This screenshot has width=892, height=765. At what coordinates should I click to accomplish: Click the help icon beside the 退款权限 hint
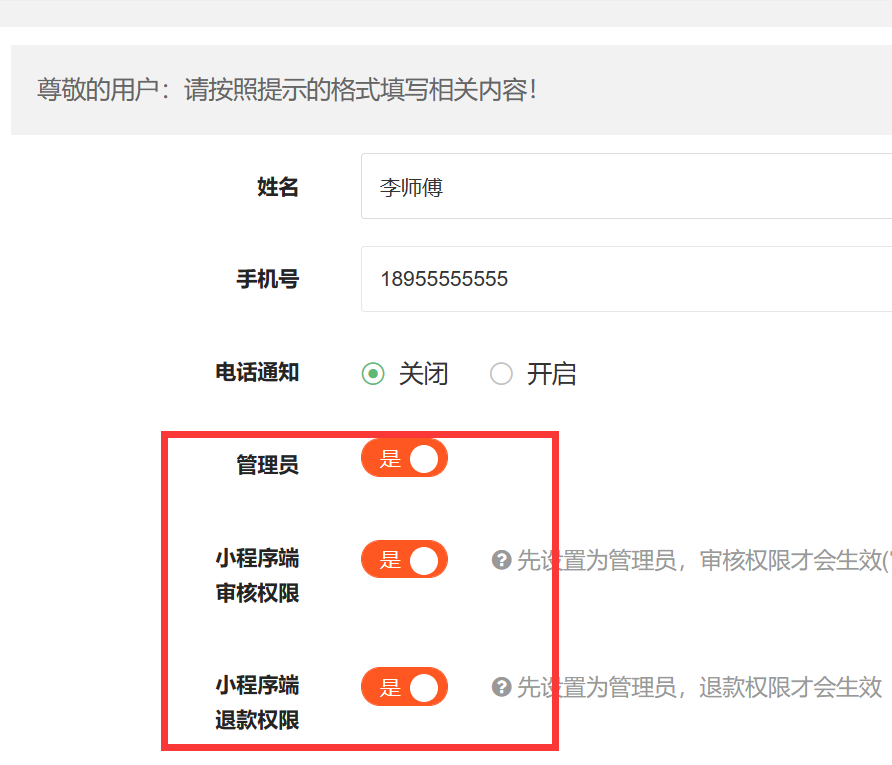click(501, 687)
